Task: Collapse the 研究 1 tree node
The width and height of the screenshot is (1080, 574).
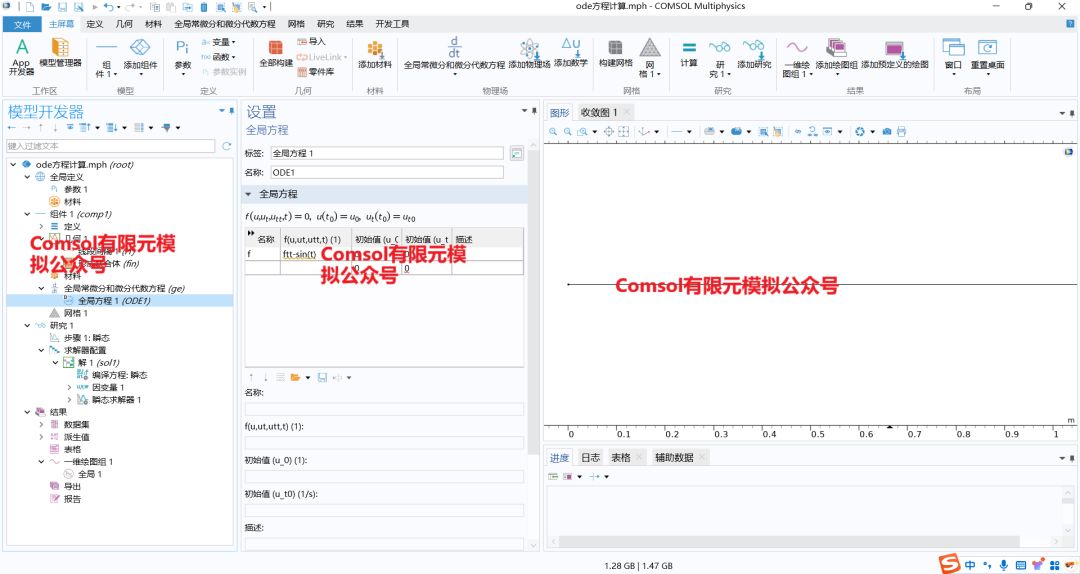Action: point(27,326)
